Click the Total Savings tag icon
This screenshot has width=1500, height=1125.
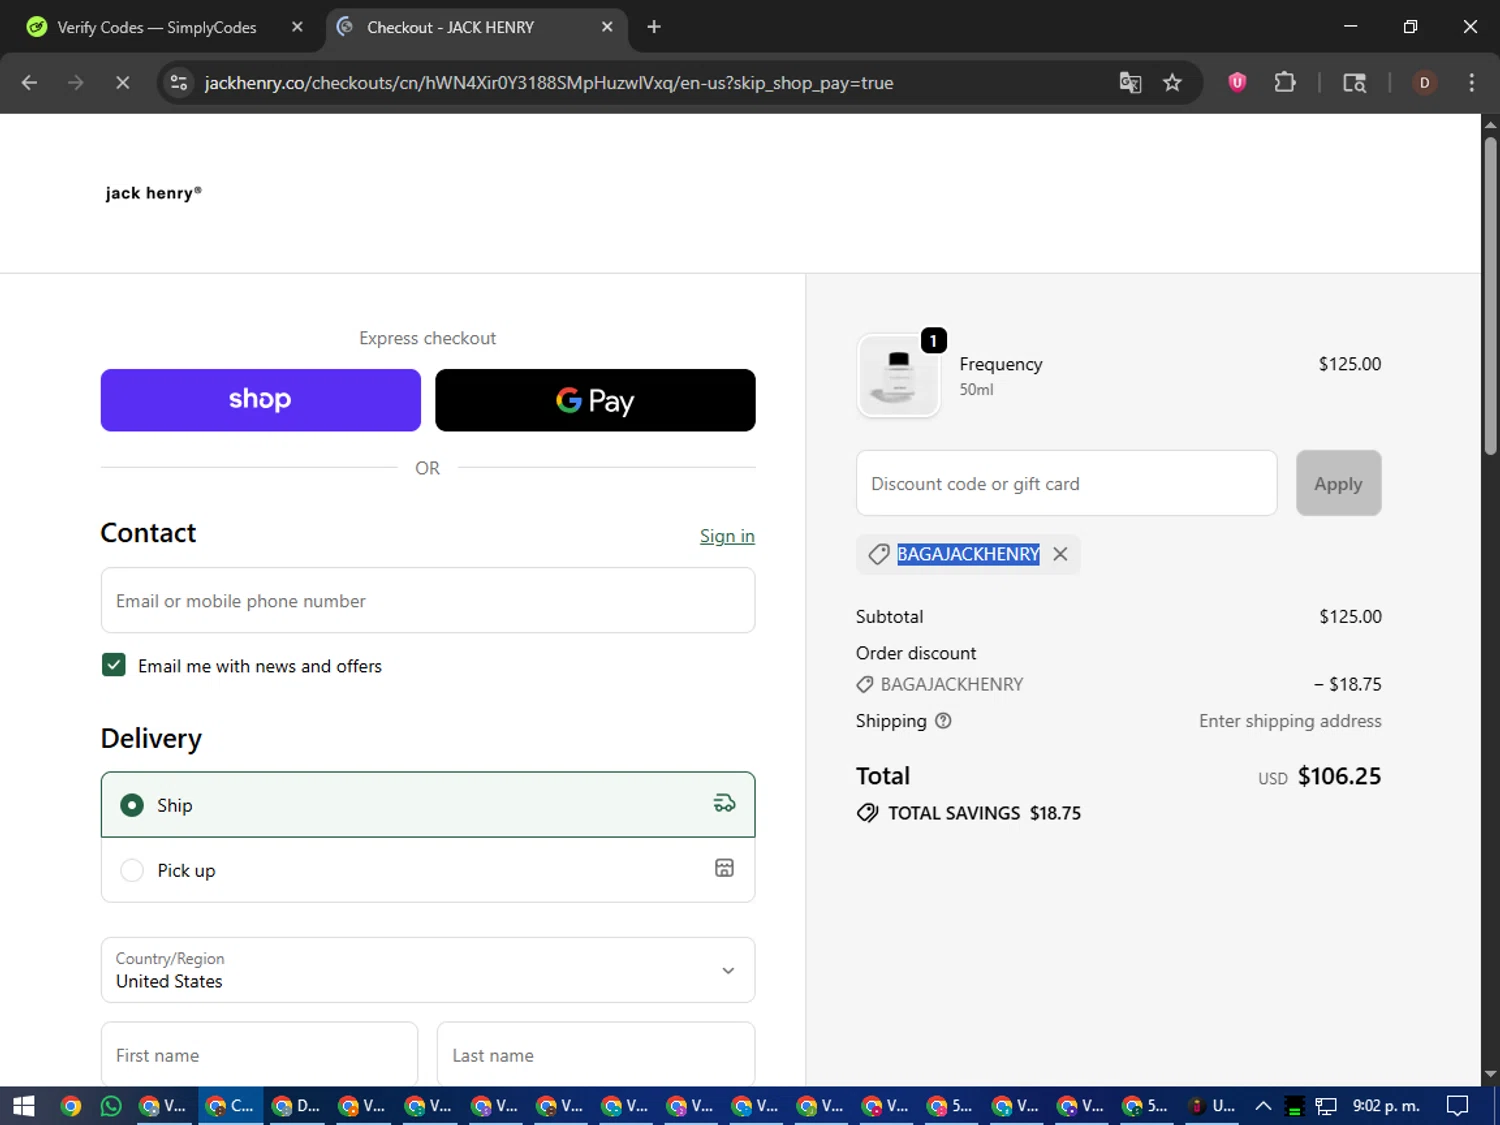867,813
